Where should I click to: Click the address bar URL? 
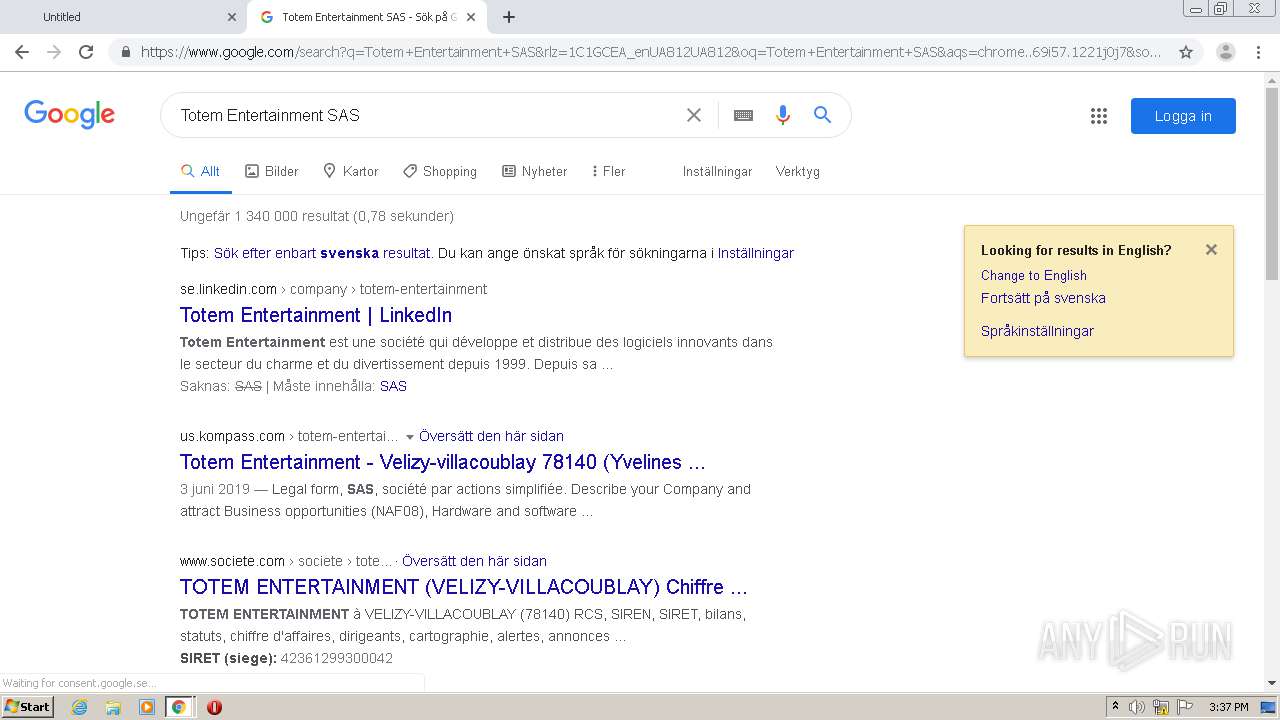651,52
